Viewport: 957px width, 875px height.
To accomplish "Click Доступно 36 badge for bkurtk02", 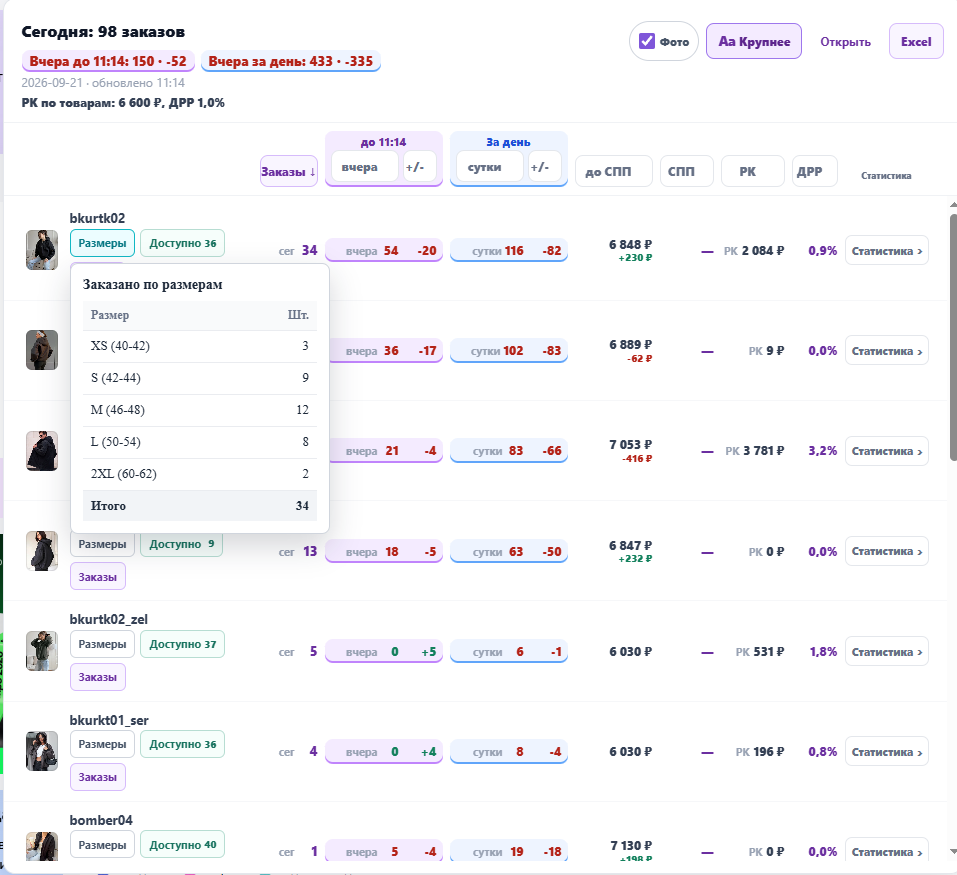I will pos(182,243).
